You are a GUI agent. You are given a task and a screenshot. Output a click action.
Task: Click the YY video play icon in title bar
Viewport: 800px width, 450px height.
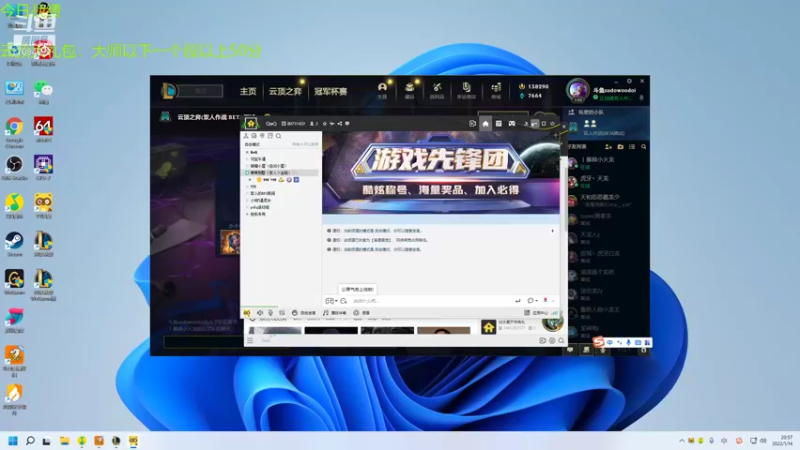click(x=472, y=123)
